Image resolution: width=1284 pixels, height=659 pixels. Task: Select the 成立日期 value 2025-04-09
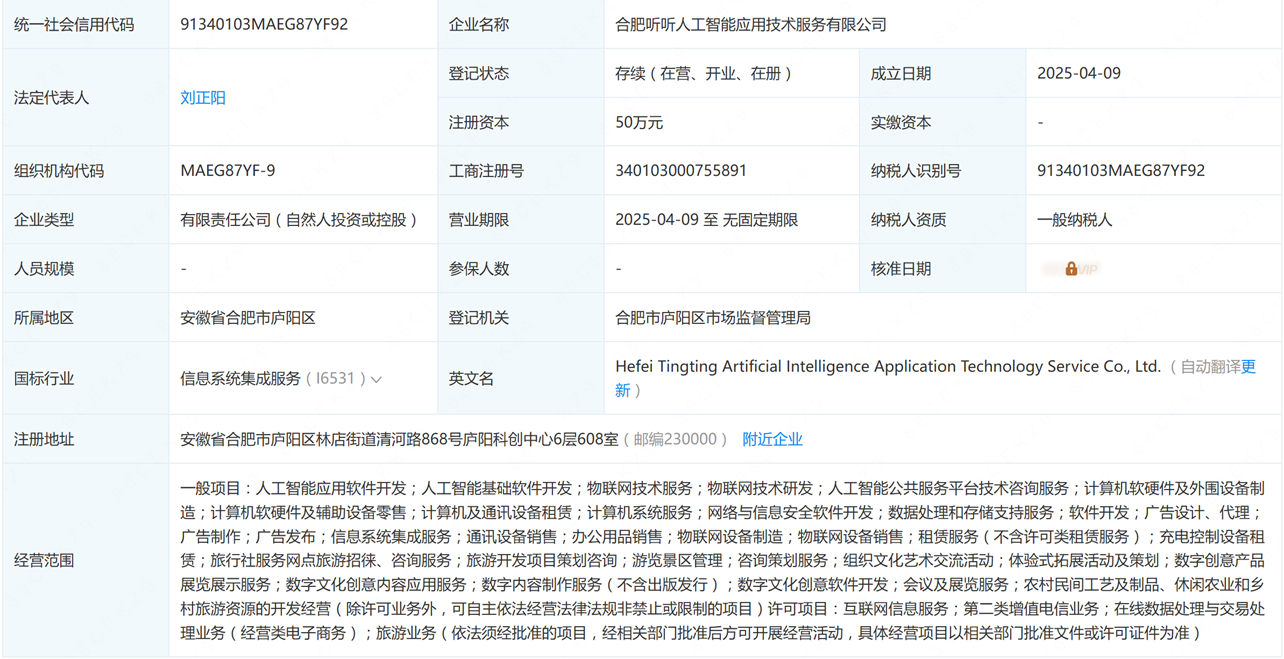(1079, 73)
